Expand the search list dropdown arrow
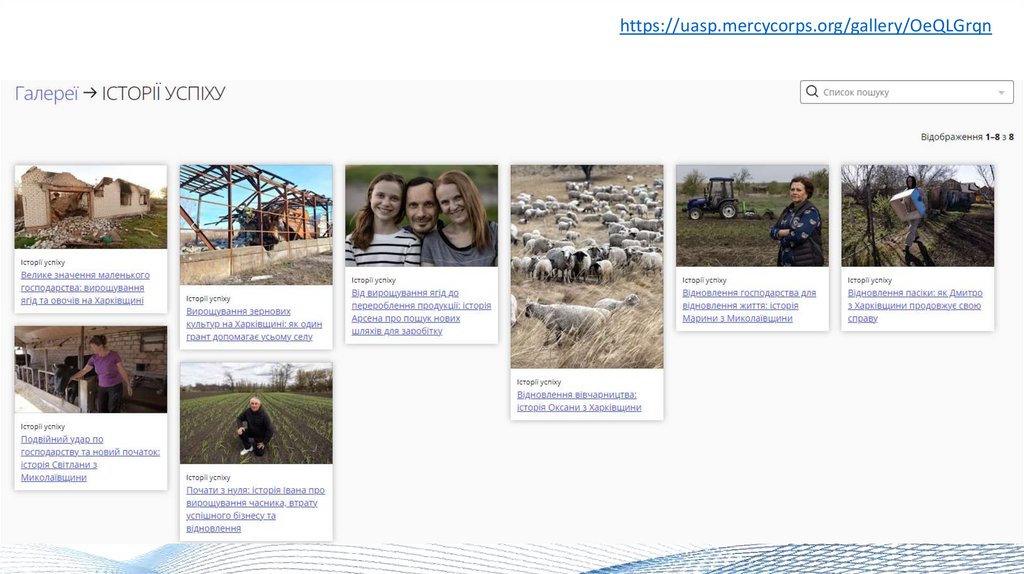 tap(1001, 93)
